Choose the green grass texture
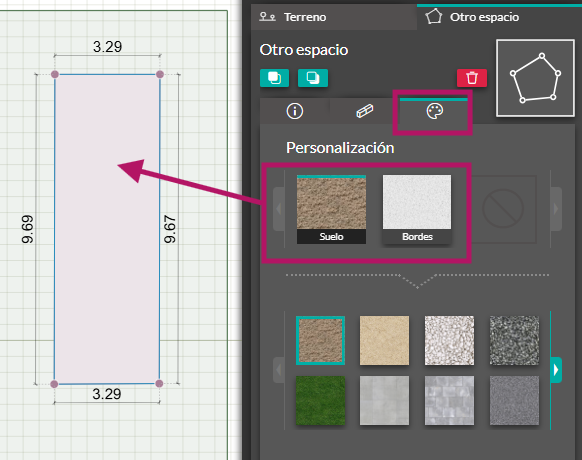Viewport: 582px width, 460px height. click(x=320, y=400)
